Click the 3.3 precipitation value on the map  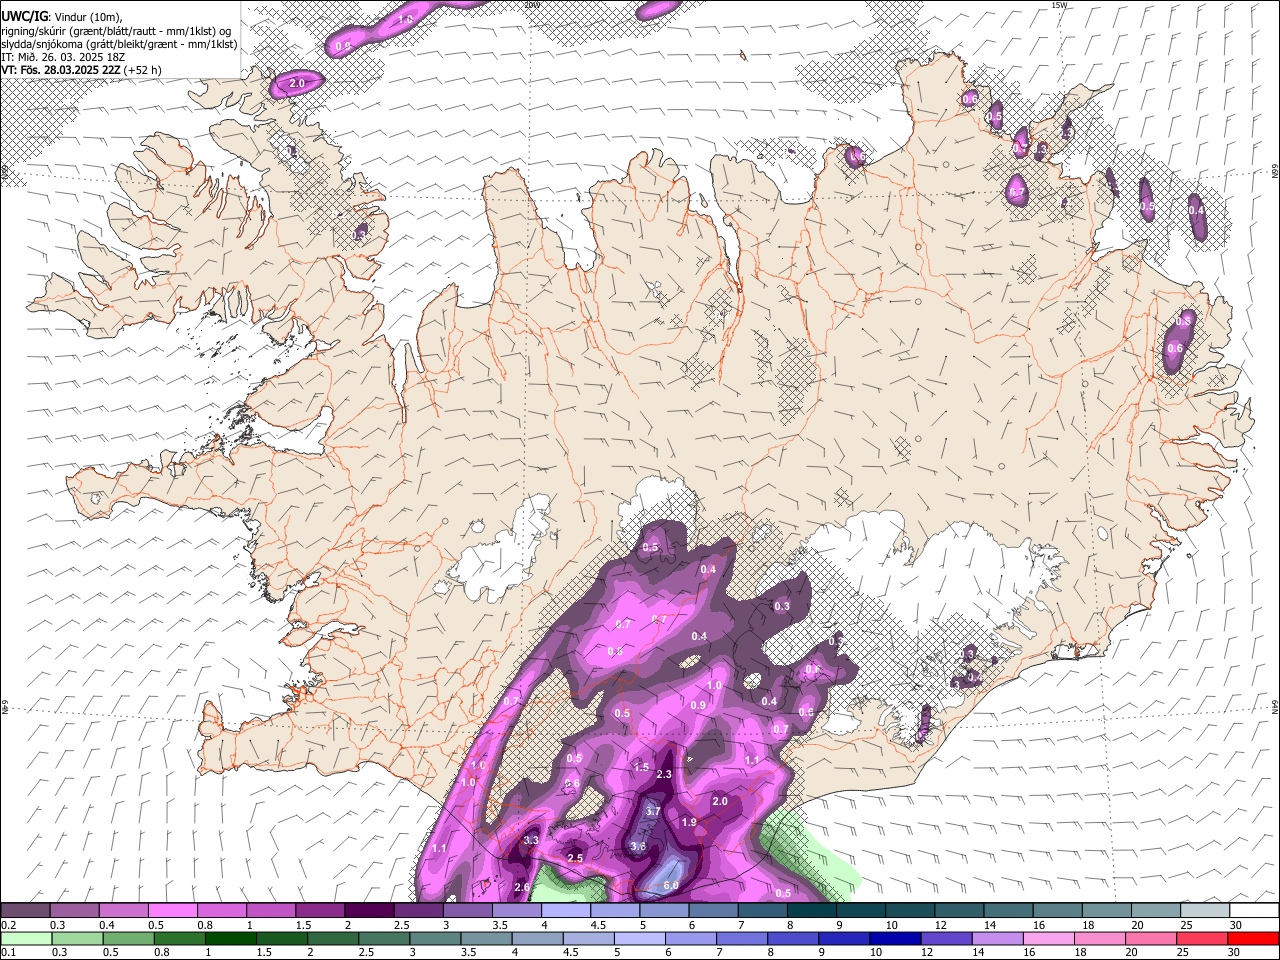[x=531, y=841]
